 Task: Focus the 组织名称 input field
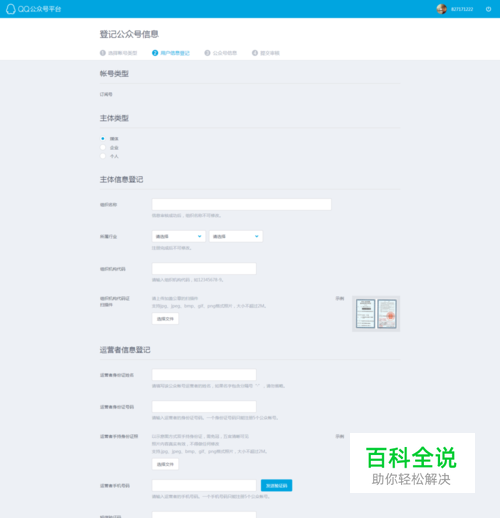[242, 204]
